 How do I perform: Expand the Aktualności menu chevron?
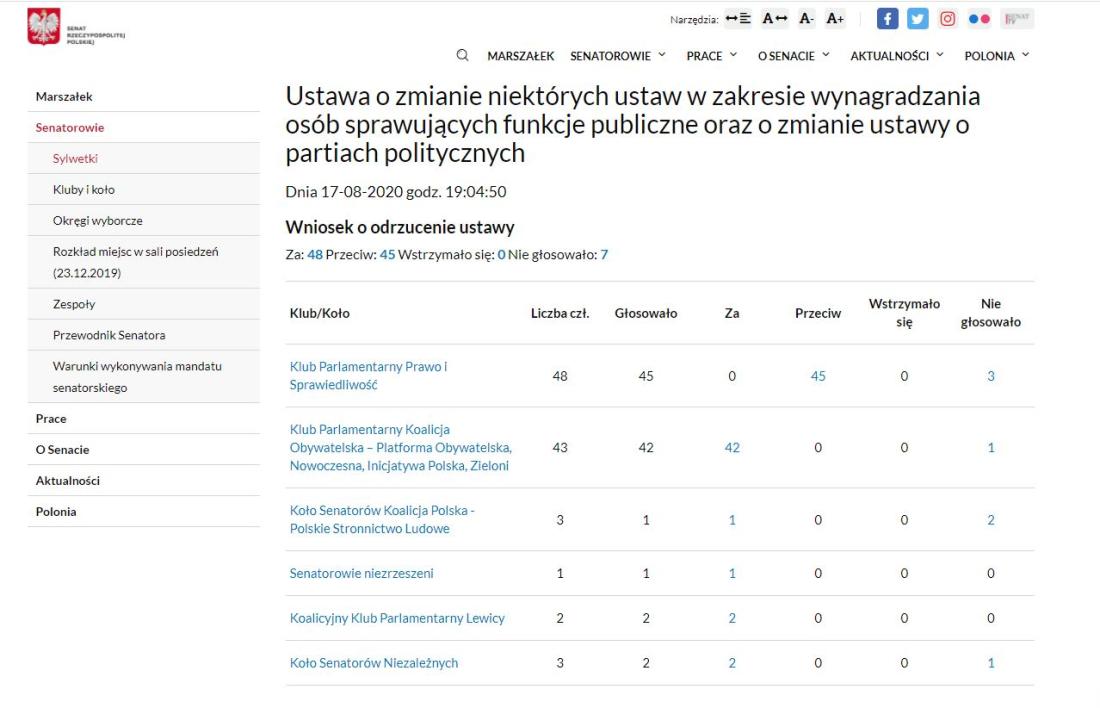(940, 55)
